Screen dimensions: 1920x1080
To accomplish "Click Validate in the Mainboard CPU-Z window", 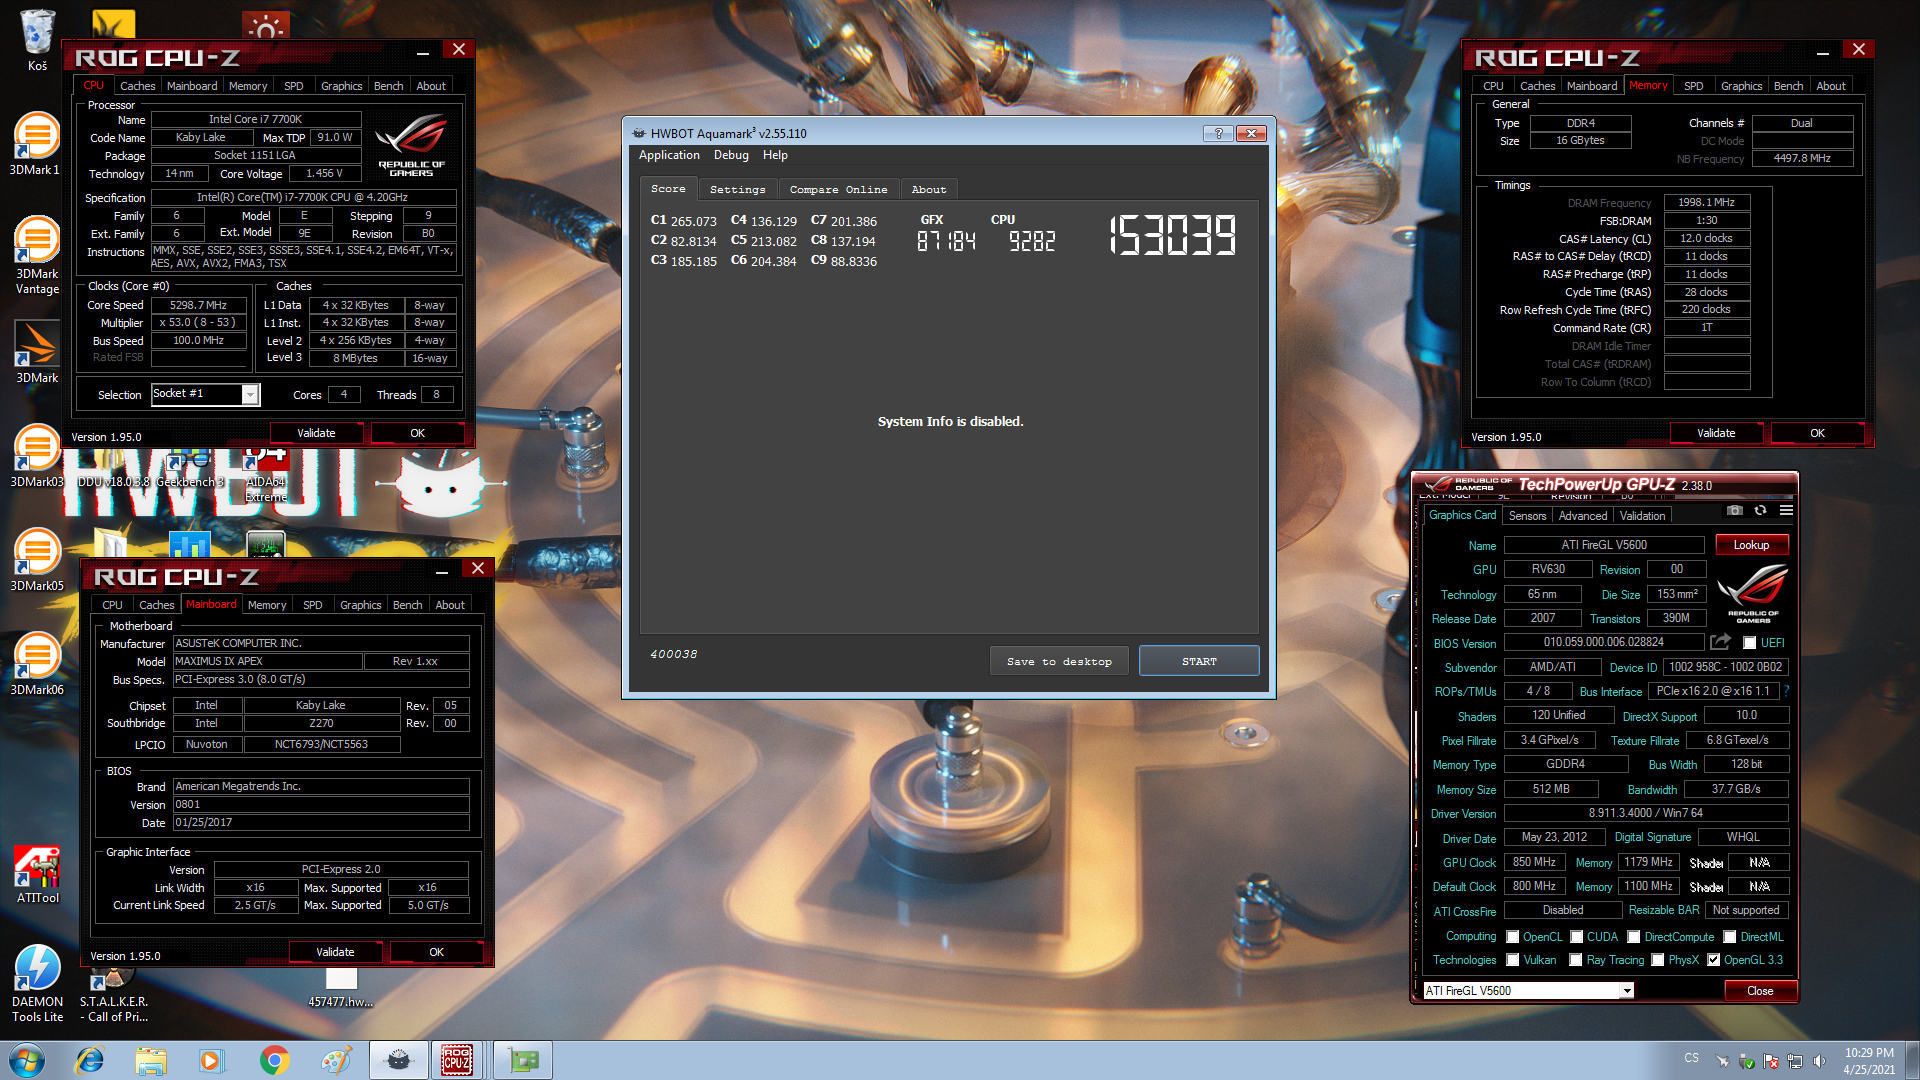I will coord(335,952).
